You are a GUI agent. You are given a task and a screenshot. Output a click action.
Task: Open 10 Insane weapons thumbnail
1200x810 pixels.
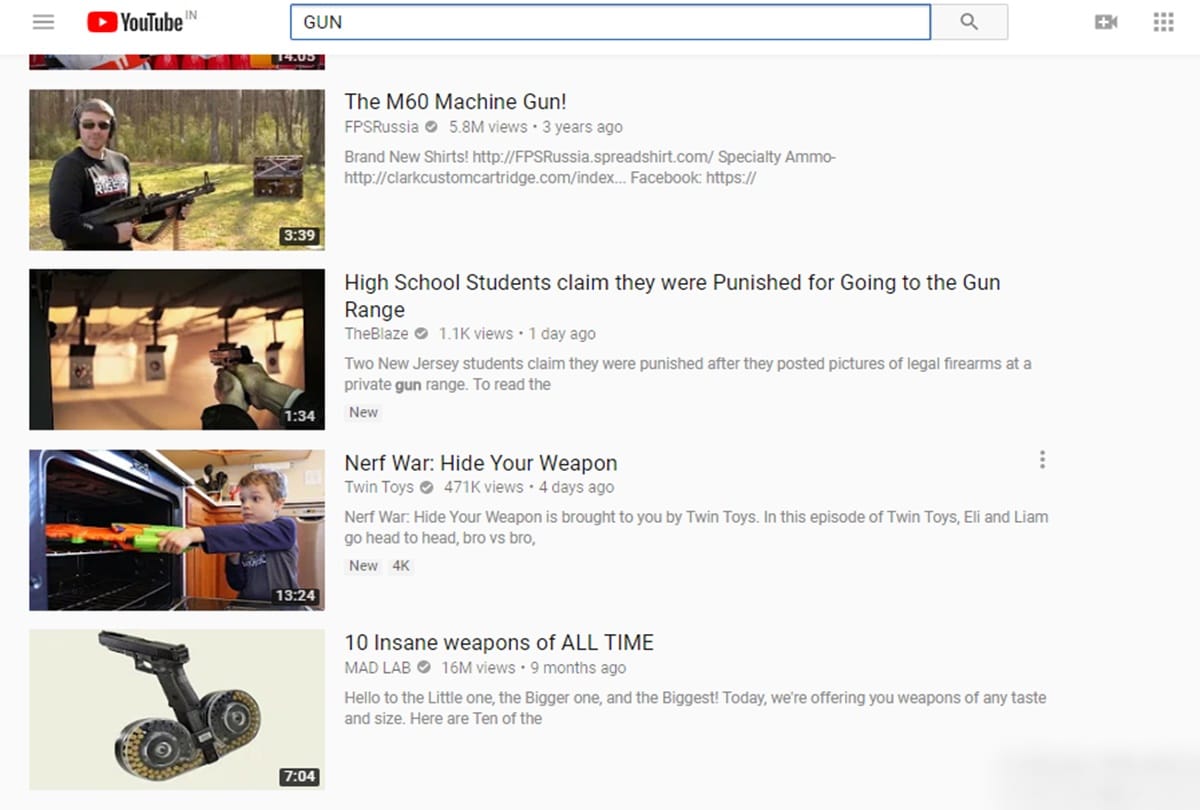tap(177, 710)
